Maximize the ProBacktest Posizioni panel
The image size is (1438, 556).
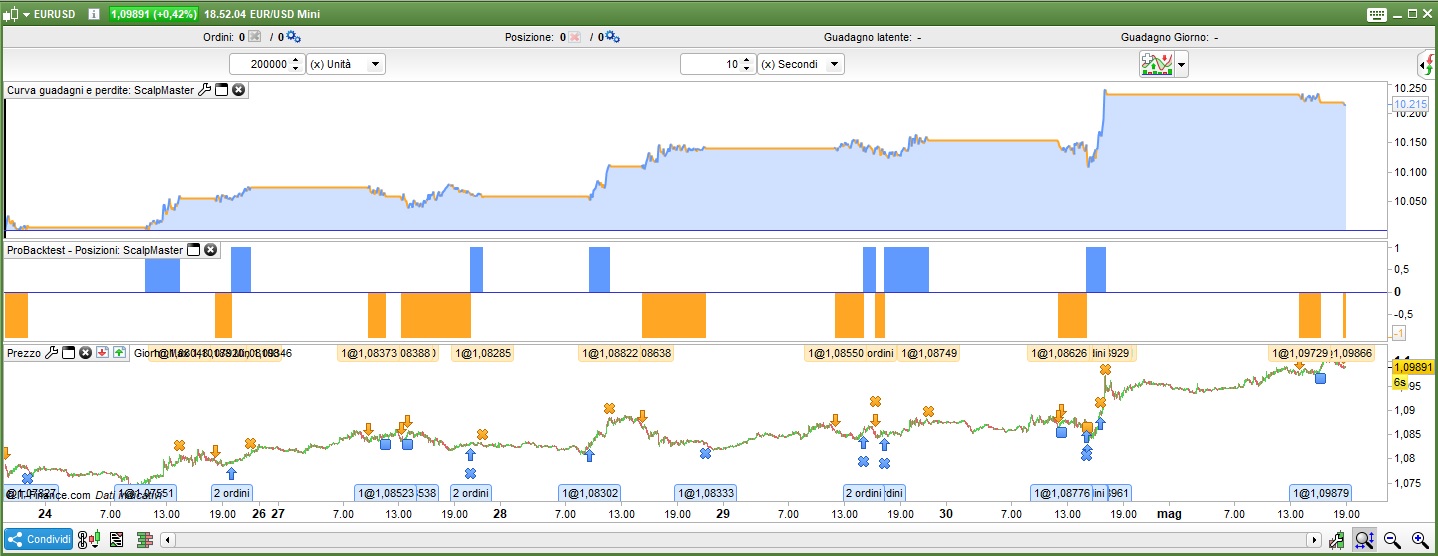tap(194, 250)
